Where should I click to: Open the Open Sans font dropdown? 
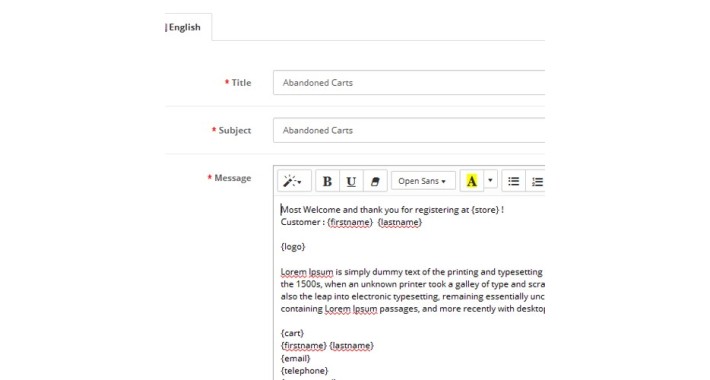click(423, 181)
